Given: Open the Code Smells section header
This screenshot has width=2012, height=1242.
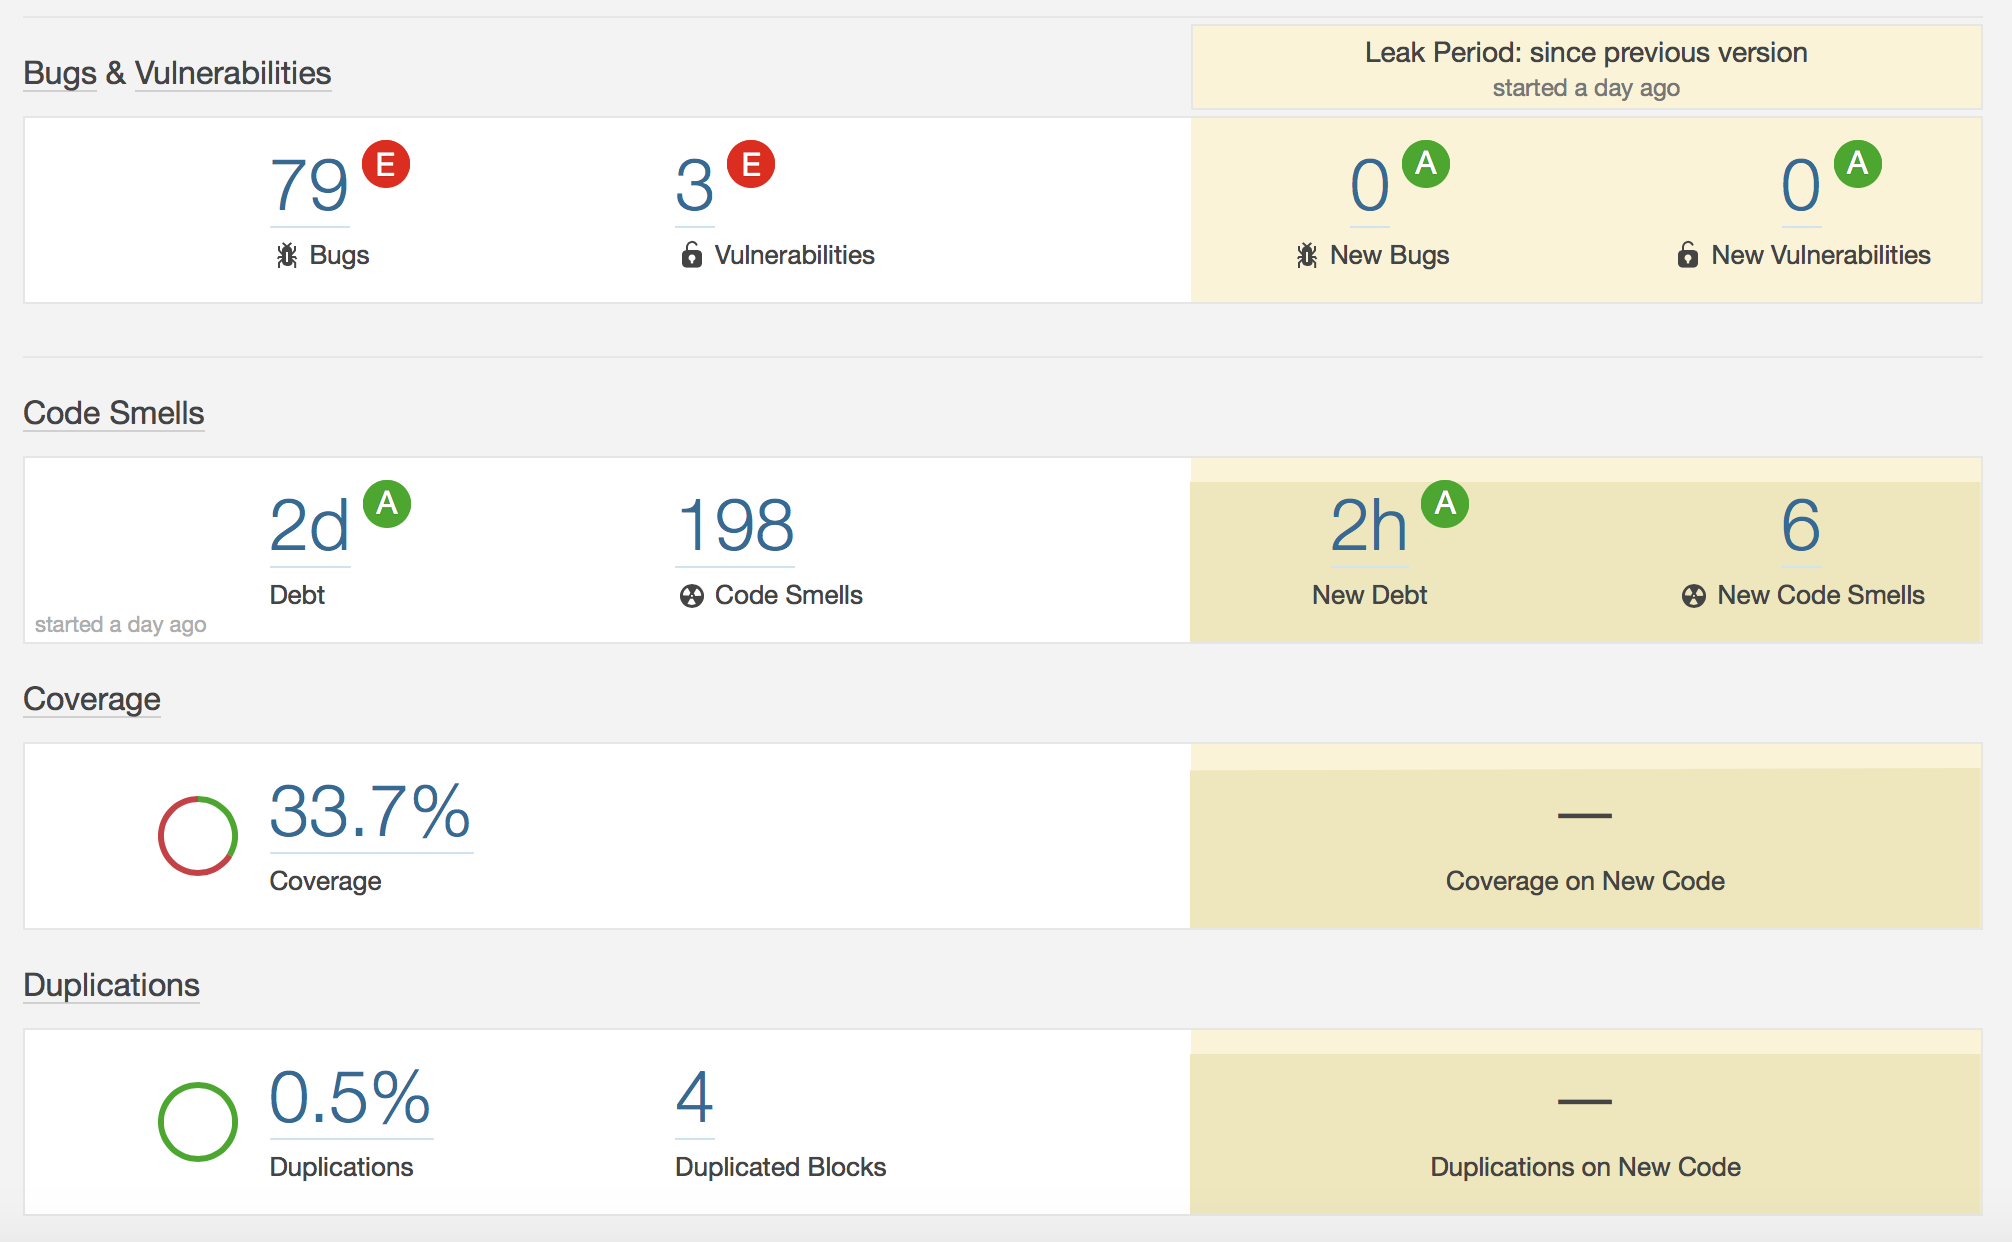Looking at the screenshot, I should tap(113, 412).
